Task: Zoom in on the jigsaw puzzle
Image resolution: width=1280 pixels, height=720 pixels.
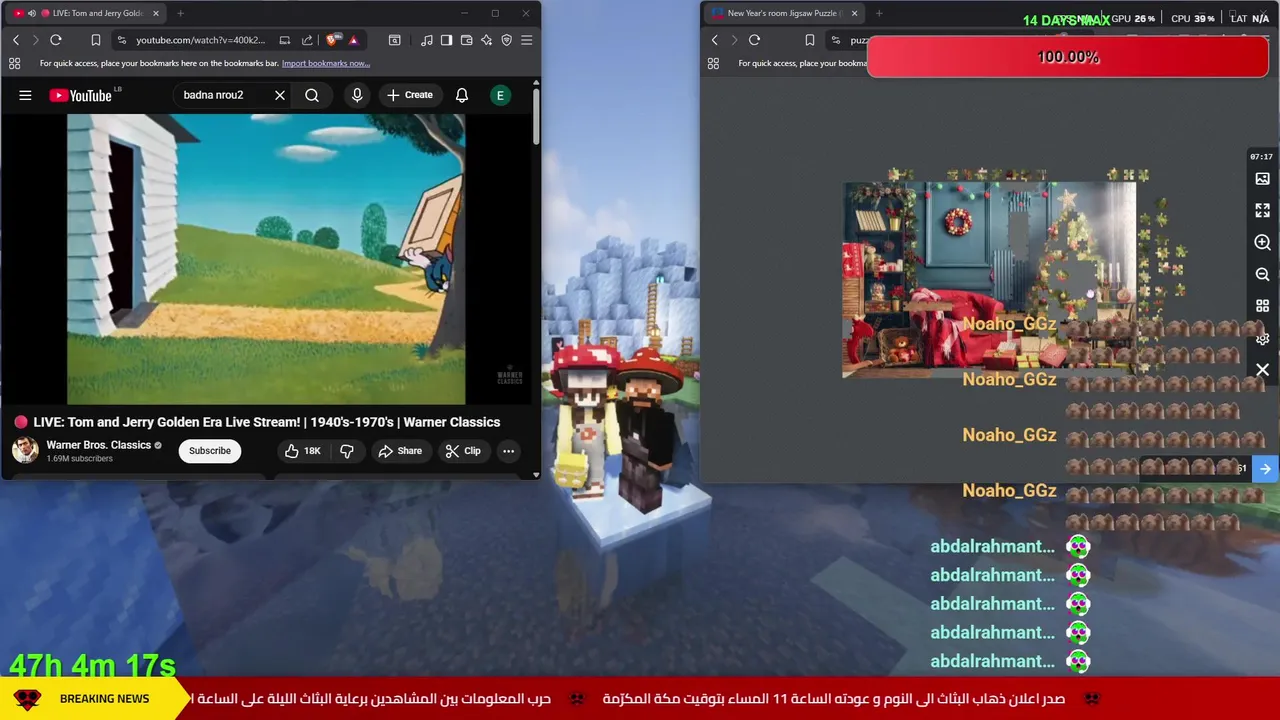Action: click(1262, 243)
